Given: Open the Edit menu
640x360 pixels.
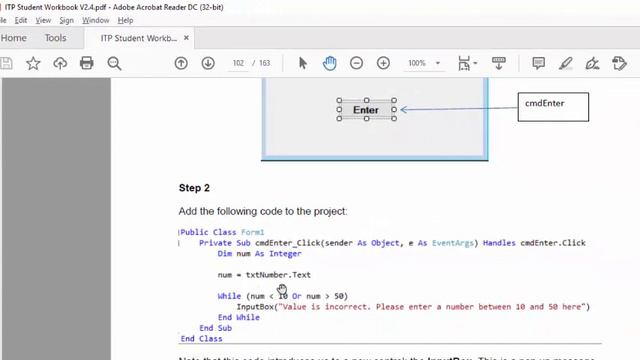Looking at the screenshot, I should [21, 20].
